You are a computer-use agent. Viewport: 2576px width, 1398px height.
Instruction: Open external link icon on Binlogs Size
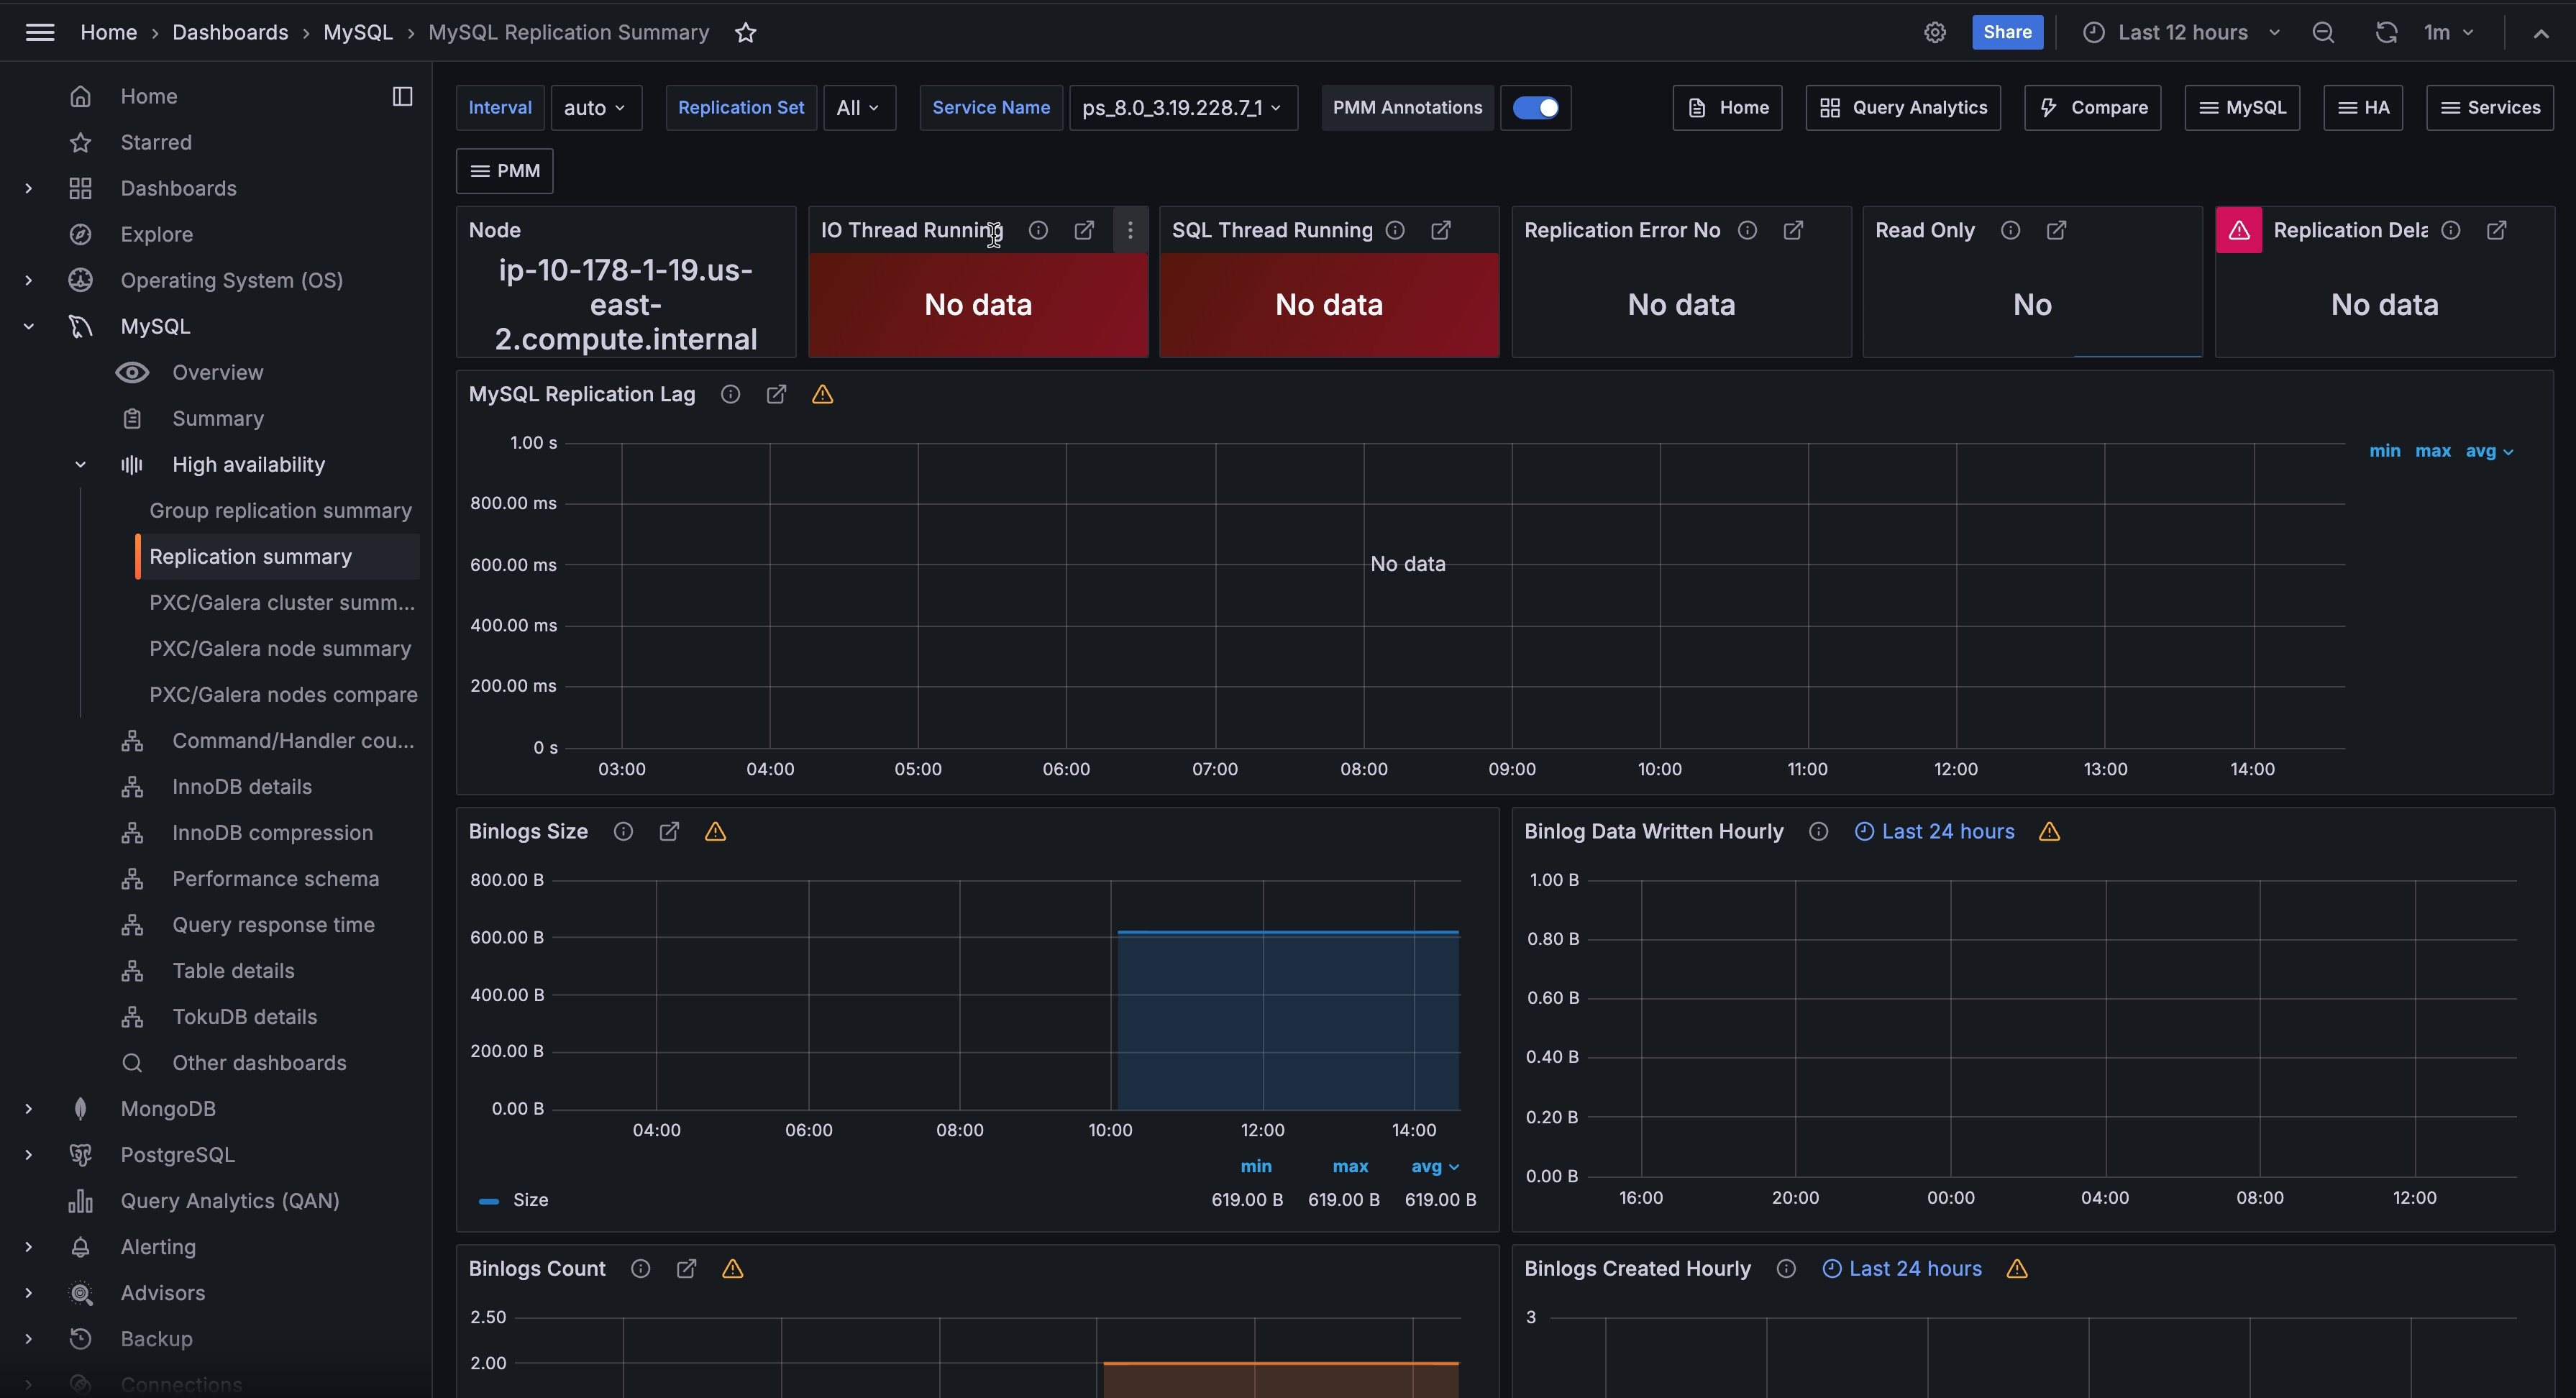[x=669, y=832]
